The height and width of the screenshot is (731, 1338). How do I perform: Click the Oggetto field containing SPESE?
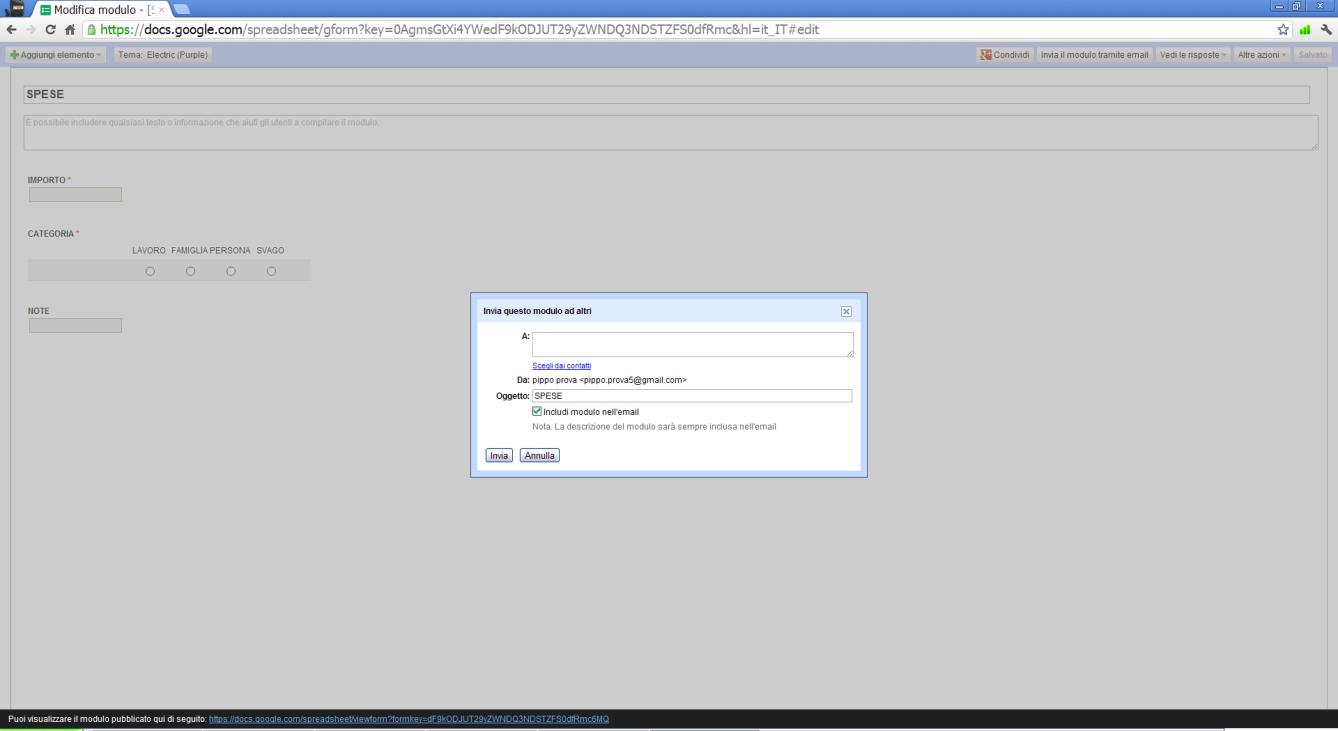coord(692,396)
